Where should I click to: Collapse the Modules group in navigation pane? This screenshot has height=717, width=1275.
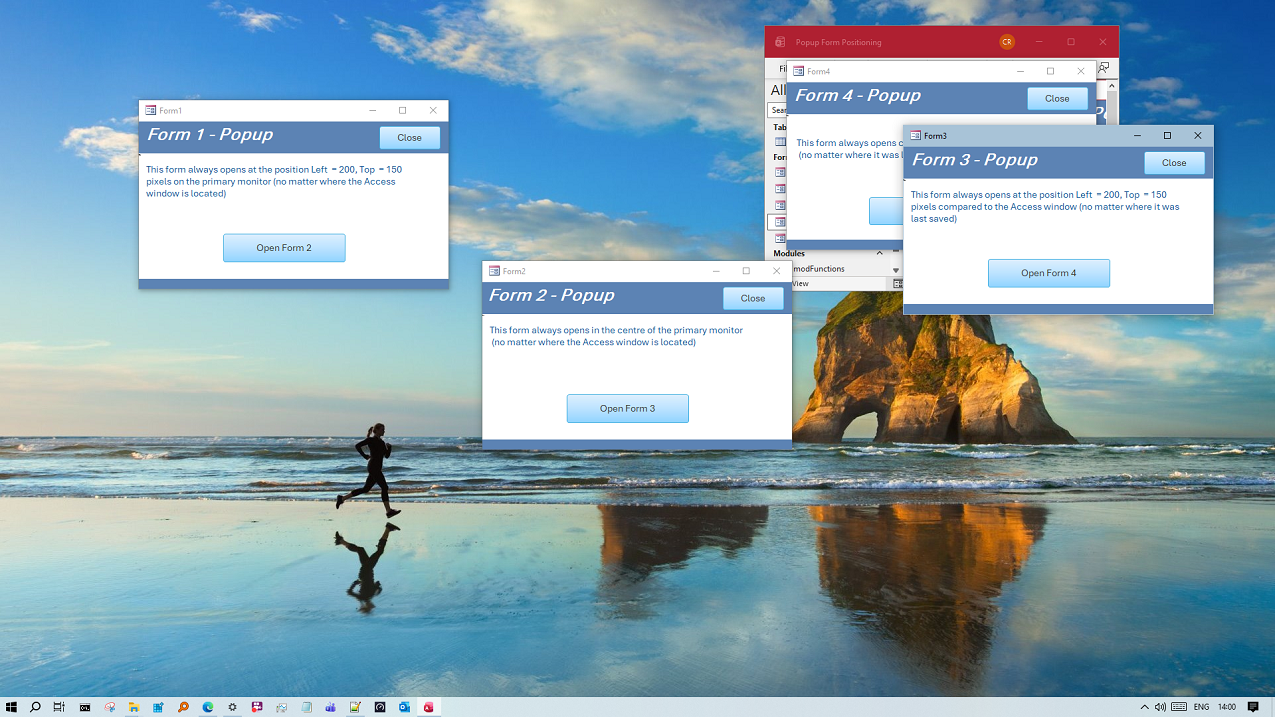tap(880, 253)
